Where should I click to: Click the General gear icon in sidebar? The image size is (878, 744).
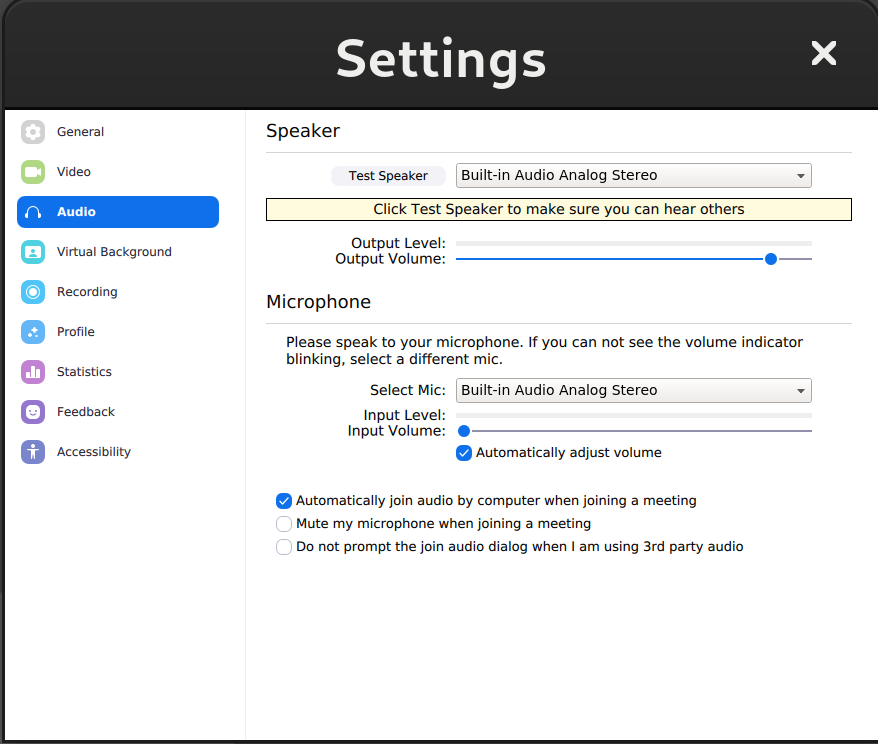(33, 132)
